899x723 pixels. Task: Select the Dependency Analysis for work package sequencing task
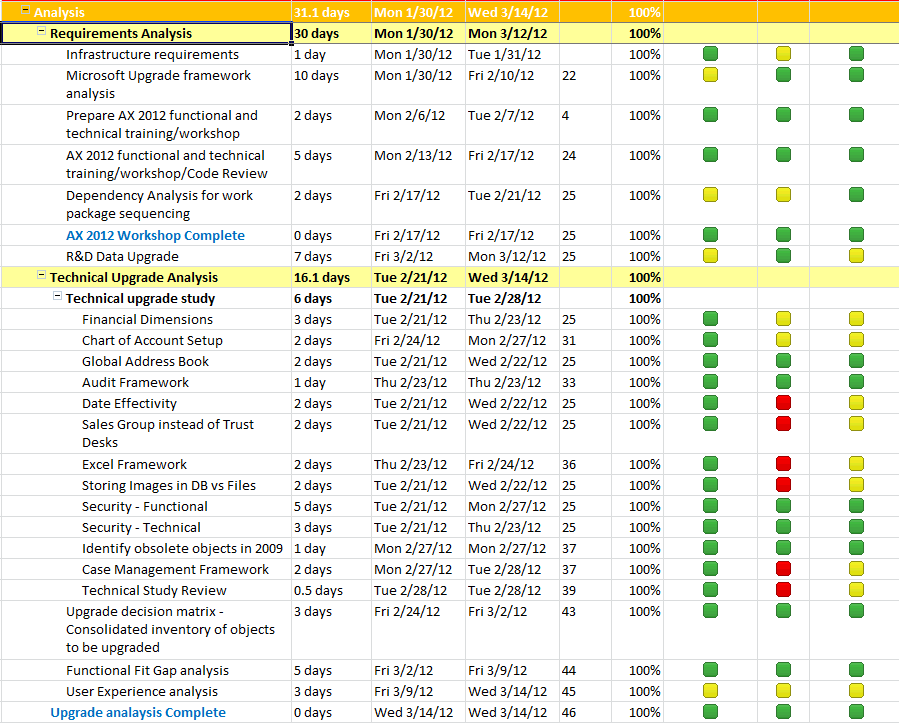pyautogui.click(x=159, y=204)
